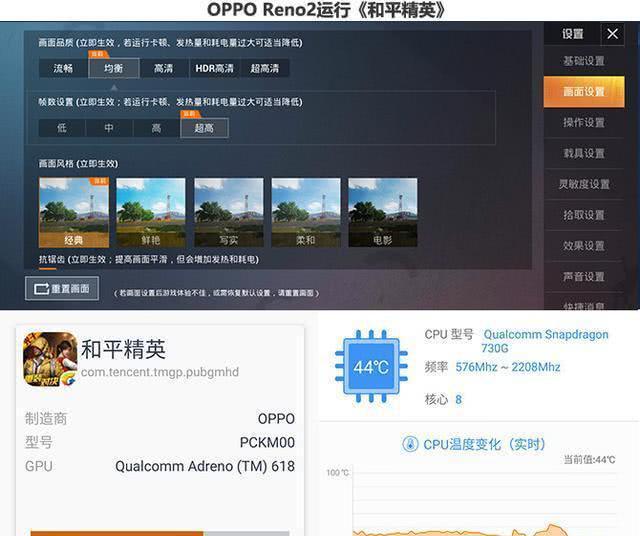Click the GPU value Qualcomm Adreno (TM) 618
The height and width of the screenshot is (536, 640).
pyautogui.click(x=205, y=466)
